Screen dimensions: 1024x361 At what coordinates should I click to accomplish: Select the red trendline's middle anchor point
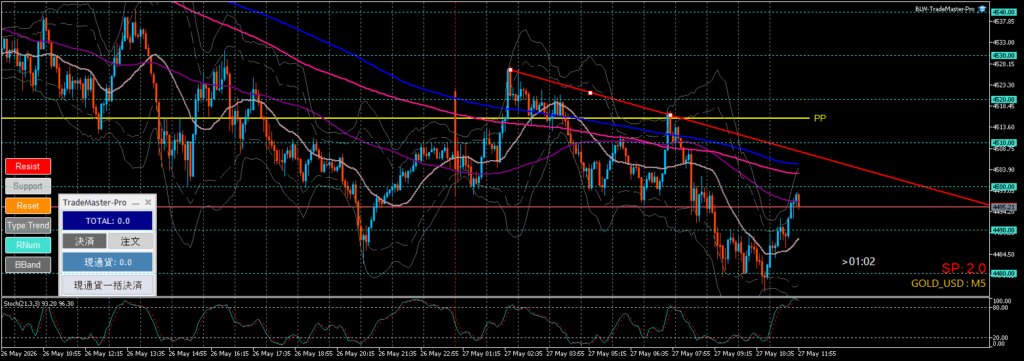click(590, 93)
